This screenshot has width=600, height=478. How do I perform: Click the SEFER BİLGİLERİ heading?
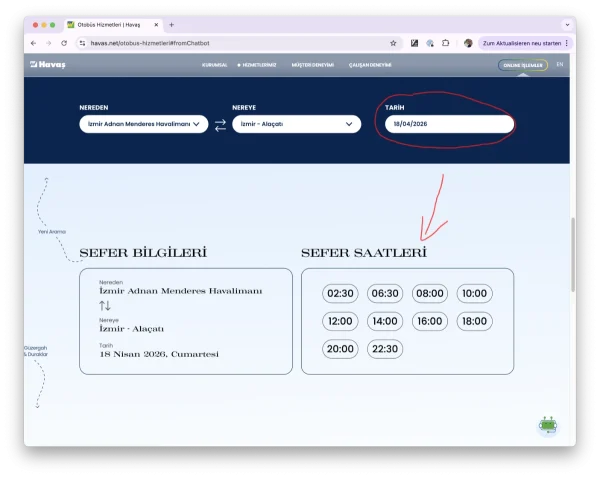pos(143,253)
